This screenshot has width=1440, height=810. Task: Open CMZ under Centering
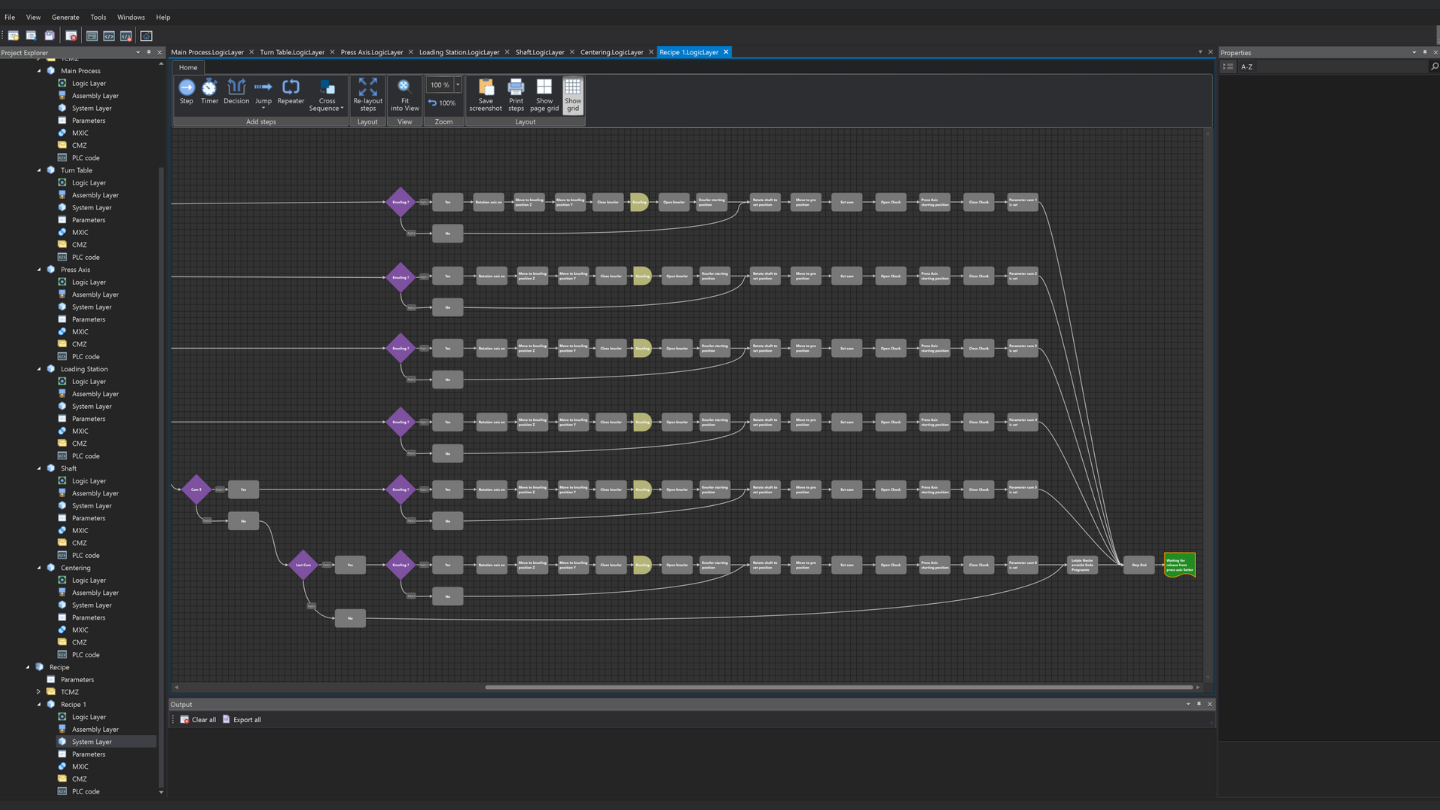79,642
